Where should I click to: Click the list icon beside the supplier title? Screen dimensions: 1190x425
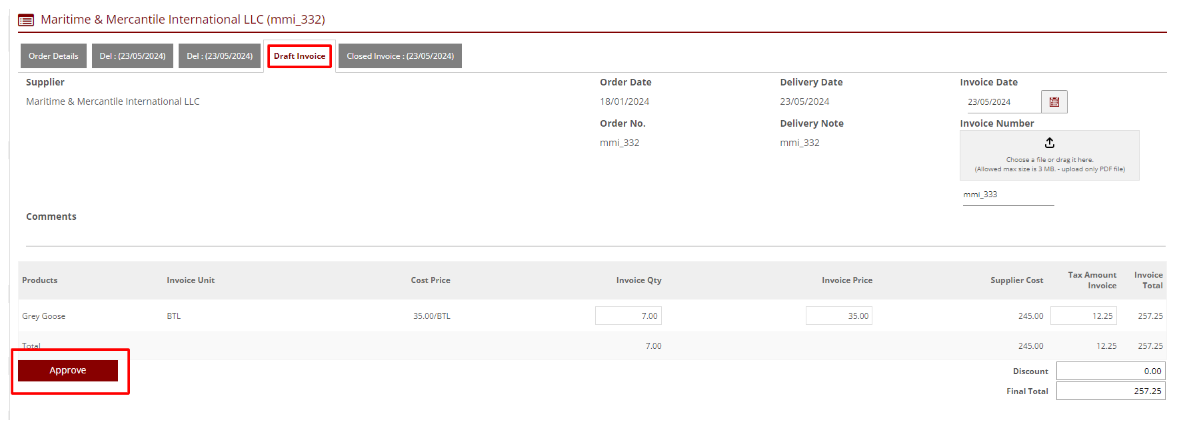click(x=26, y=19)
